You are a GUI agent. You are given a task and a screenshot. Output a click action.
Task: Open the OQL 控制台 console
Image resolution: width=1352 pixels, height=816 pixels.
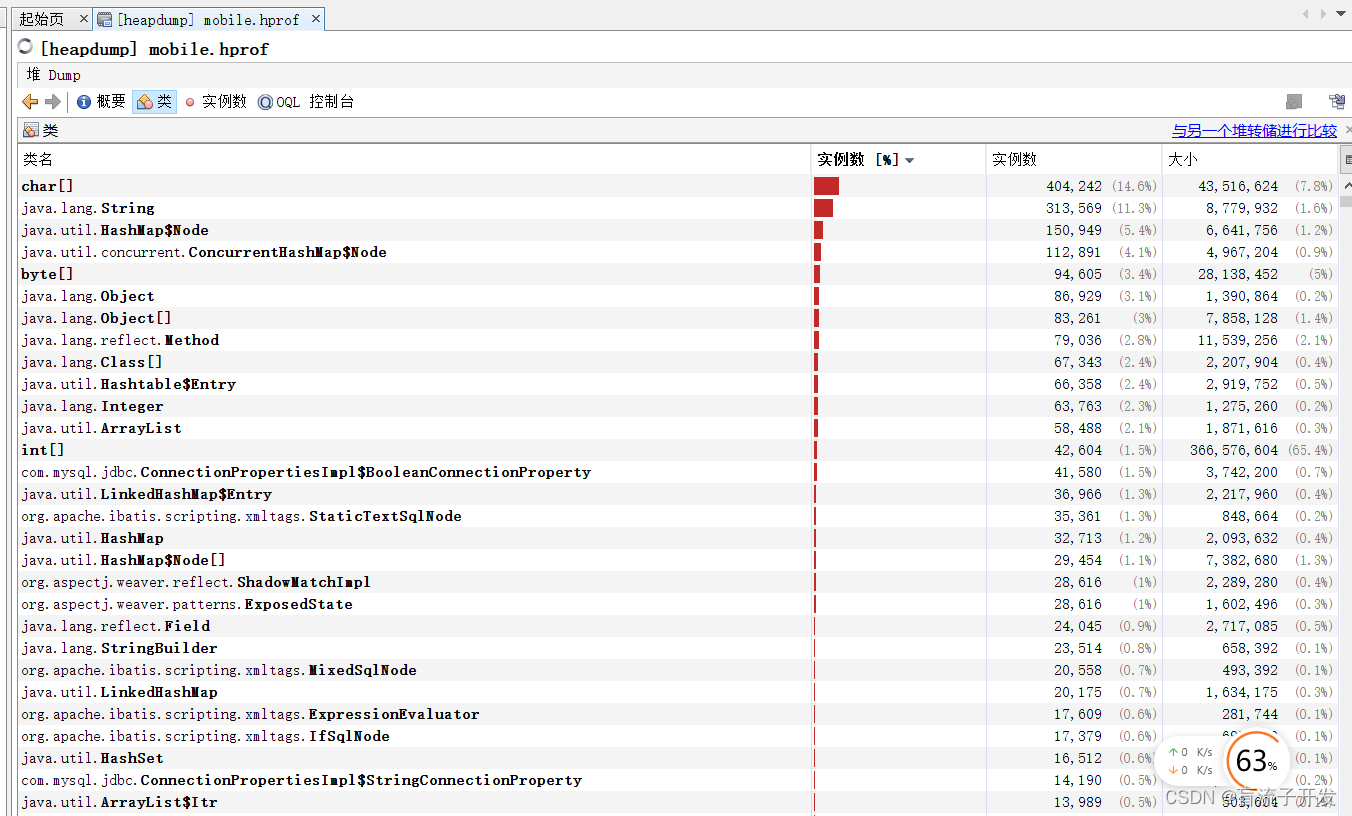click(306, 102)
